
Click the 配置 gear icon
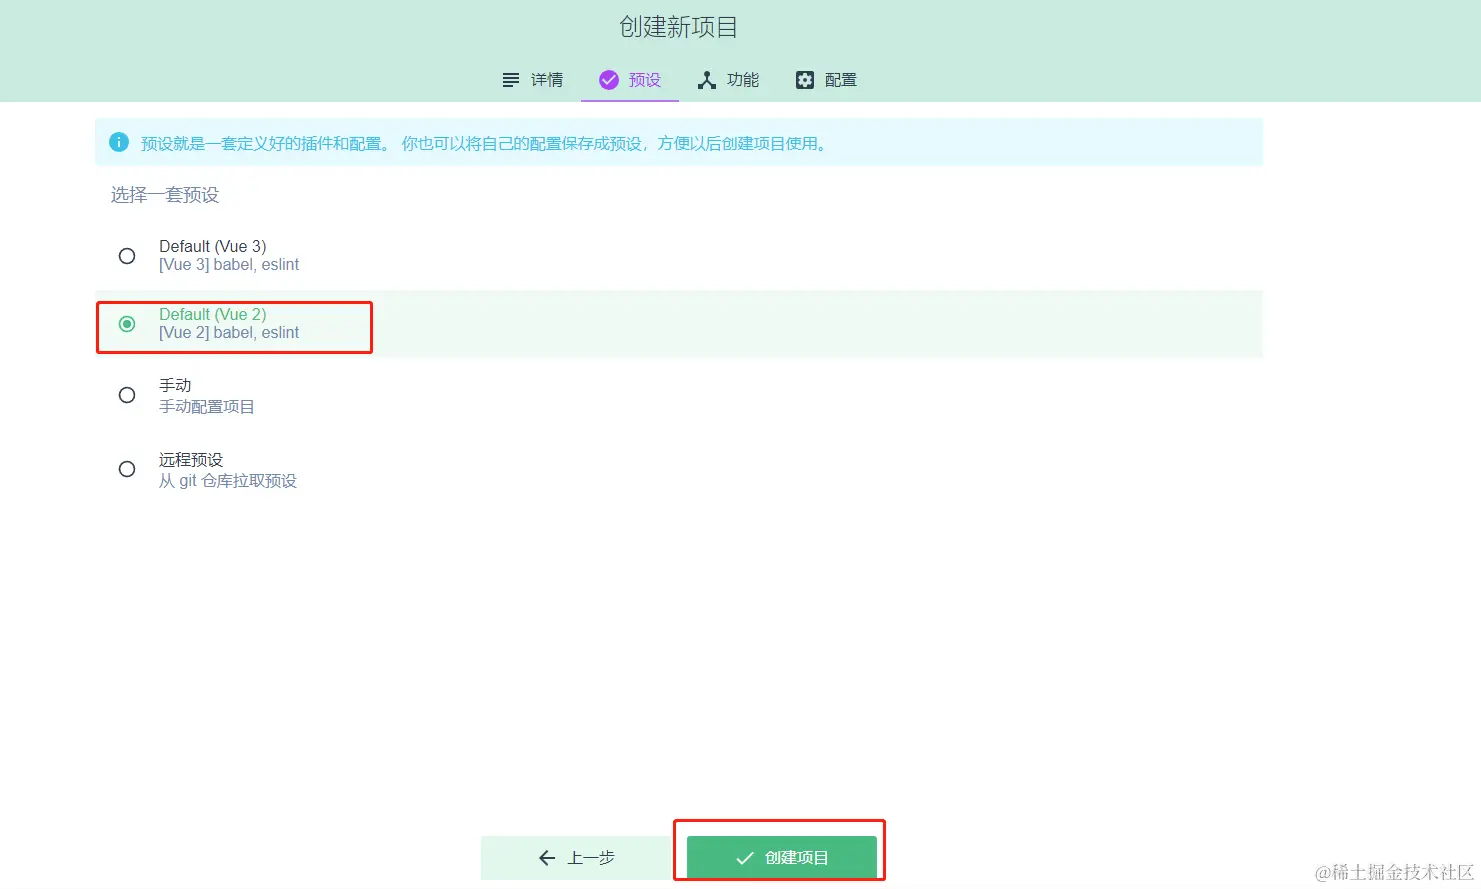805,80
